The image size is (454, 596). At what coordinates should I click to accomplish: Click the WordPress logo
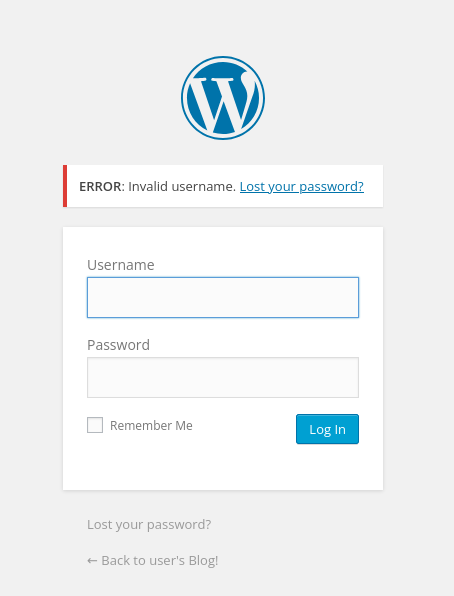[x=223, y=98]
